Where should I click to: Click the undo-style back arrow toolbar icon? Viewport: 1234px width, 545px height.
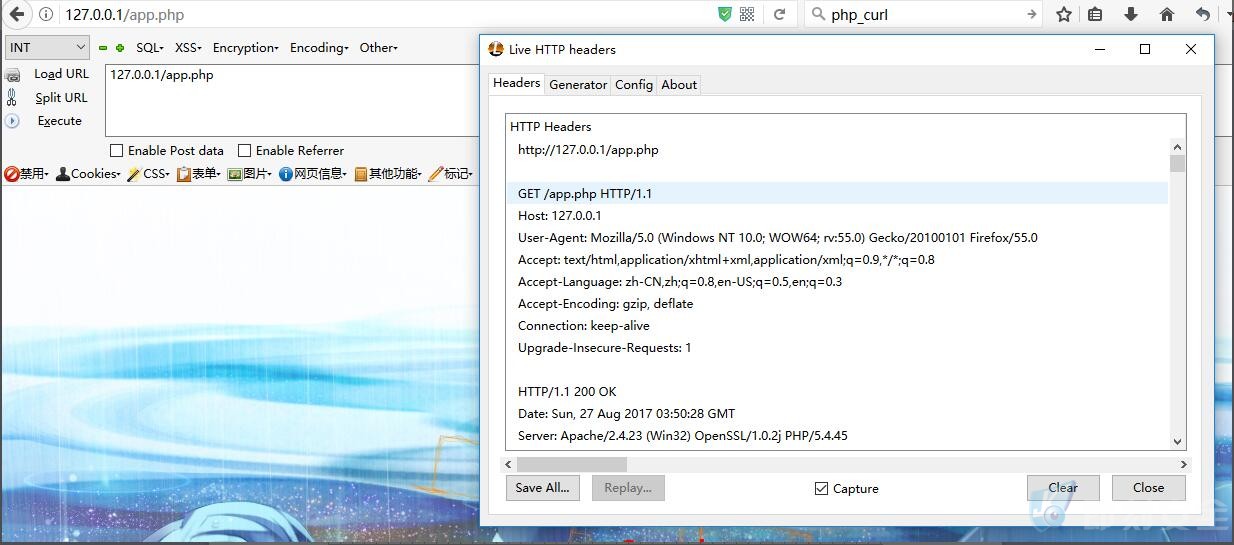pyautogui.click(x=1202, y=14)
